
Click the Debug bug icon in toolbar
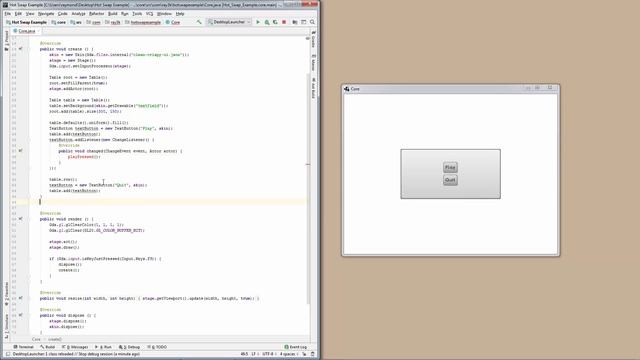tap(267, 22)
